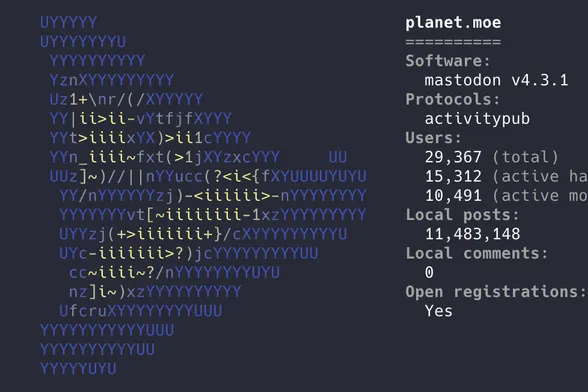Click the Local posts: heading
The height and width of the screenshot is (392, 588).
462,215
